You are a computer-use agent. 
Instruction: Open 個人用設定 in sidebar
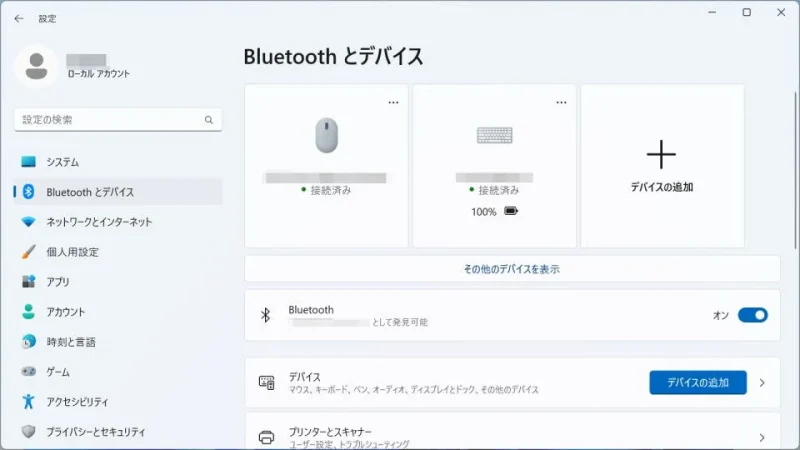point(118,252)
